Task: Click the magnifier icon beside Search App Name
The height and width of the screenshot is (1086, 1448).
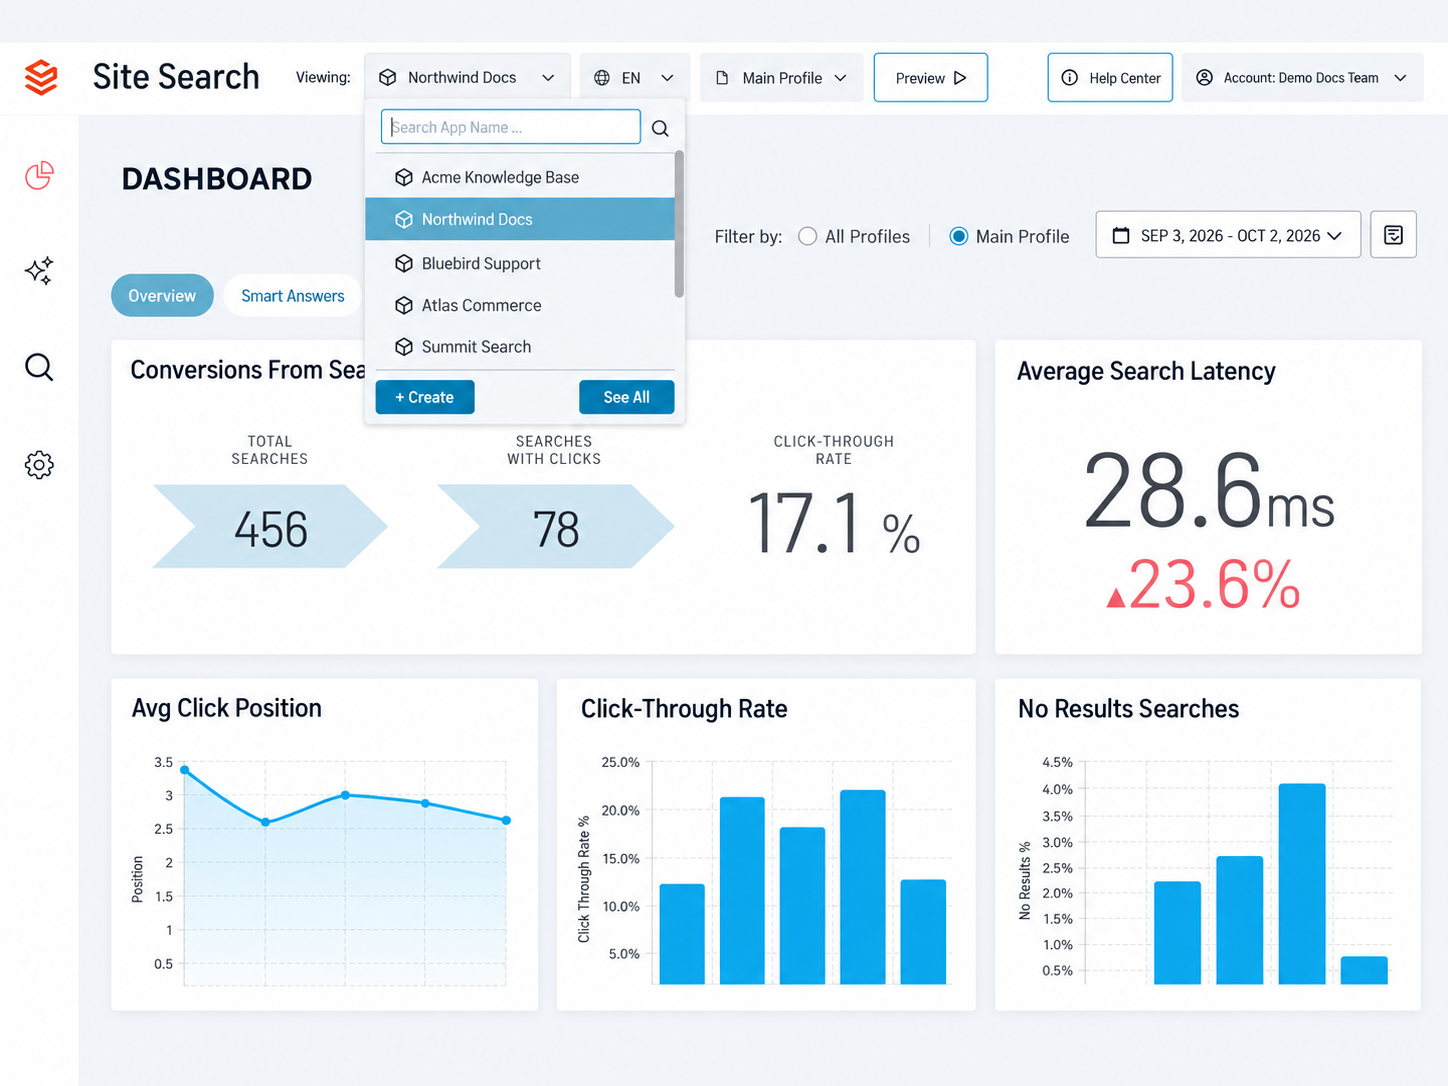Action: pyautogui.click(x=660, y=128)
